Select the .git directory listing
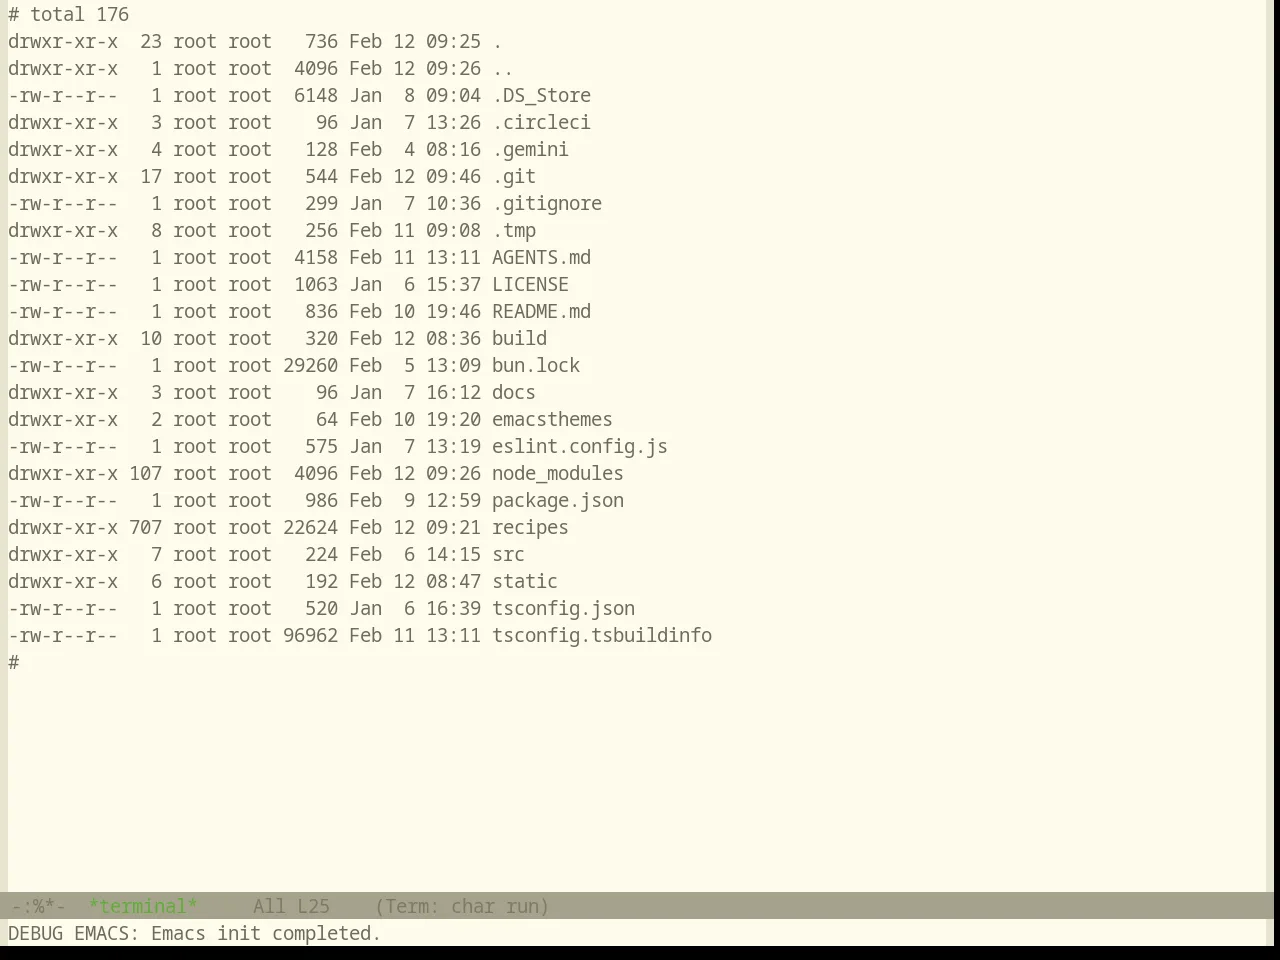This screenshot has height=960, width=1280. pos(514,176)
